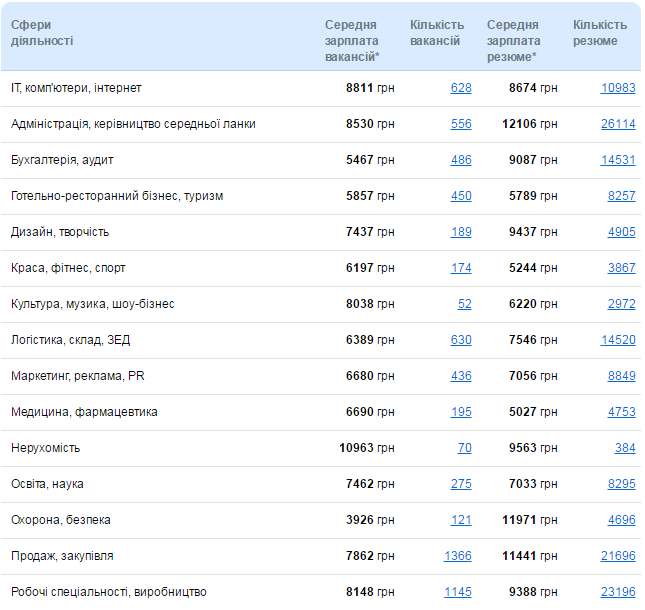Screen dimensions: 645x610
Task: Open the 630 vacancies link for Логістика
Action: 461,340
